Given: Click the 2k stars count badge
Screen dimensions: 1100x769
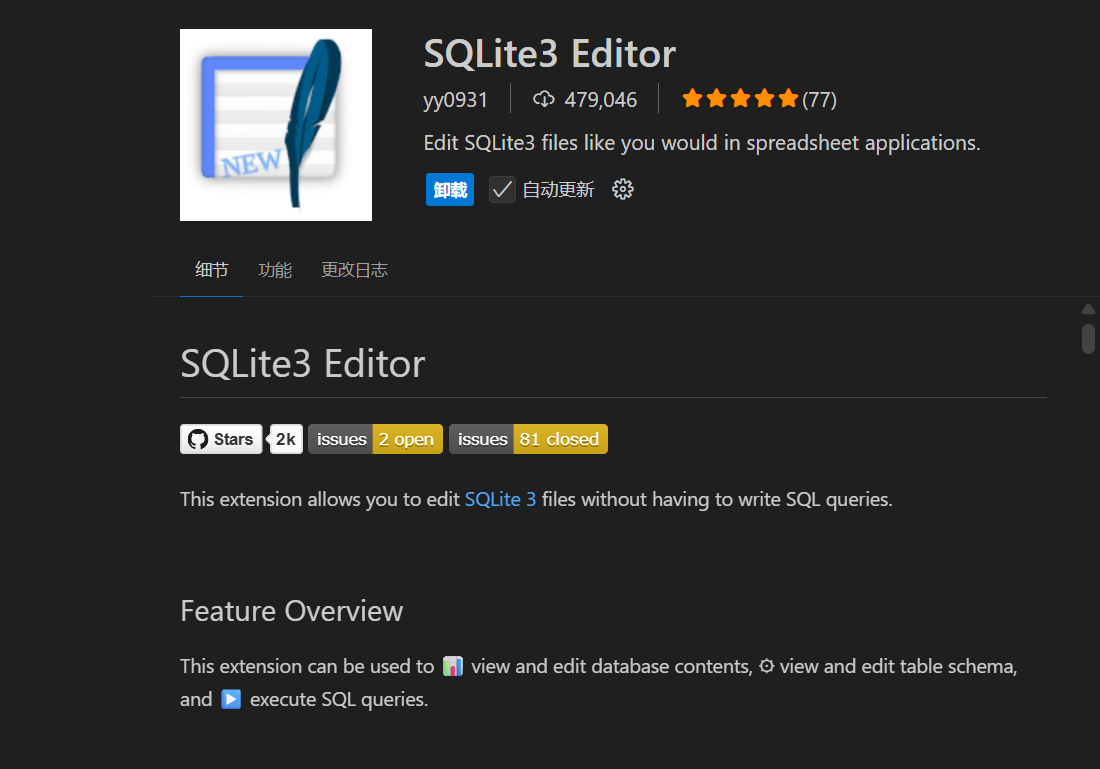Looking at the screenshot, I should point(287,439).
